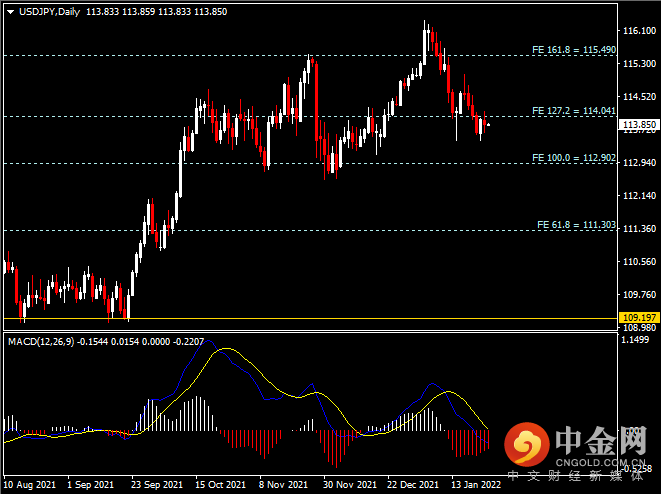Click the 114.520 price axis value
This screenshot has height=494, width=661.
point(640,97)
